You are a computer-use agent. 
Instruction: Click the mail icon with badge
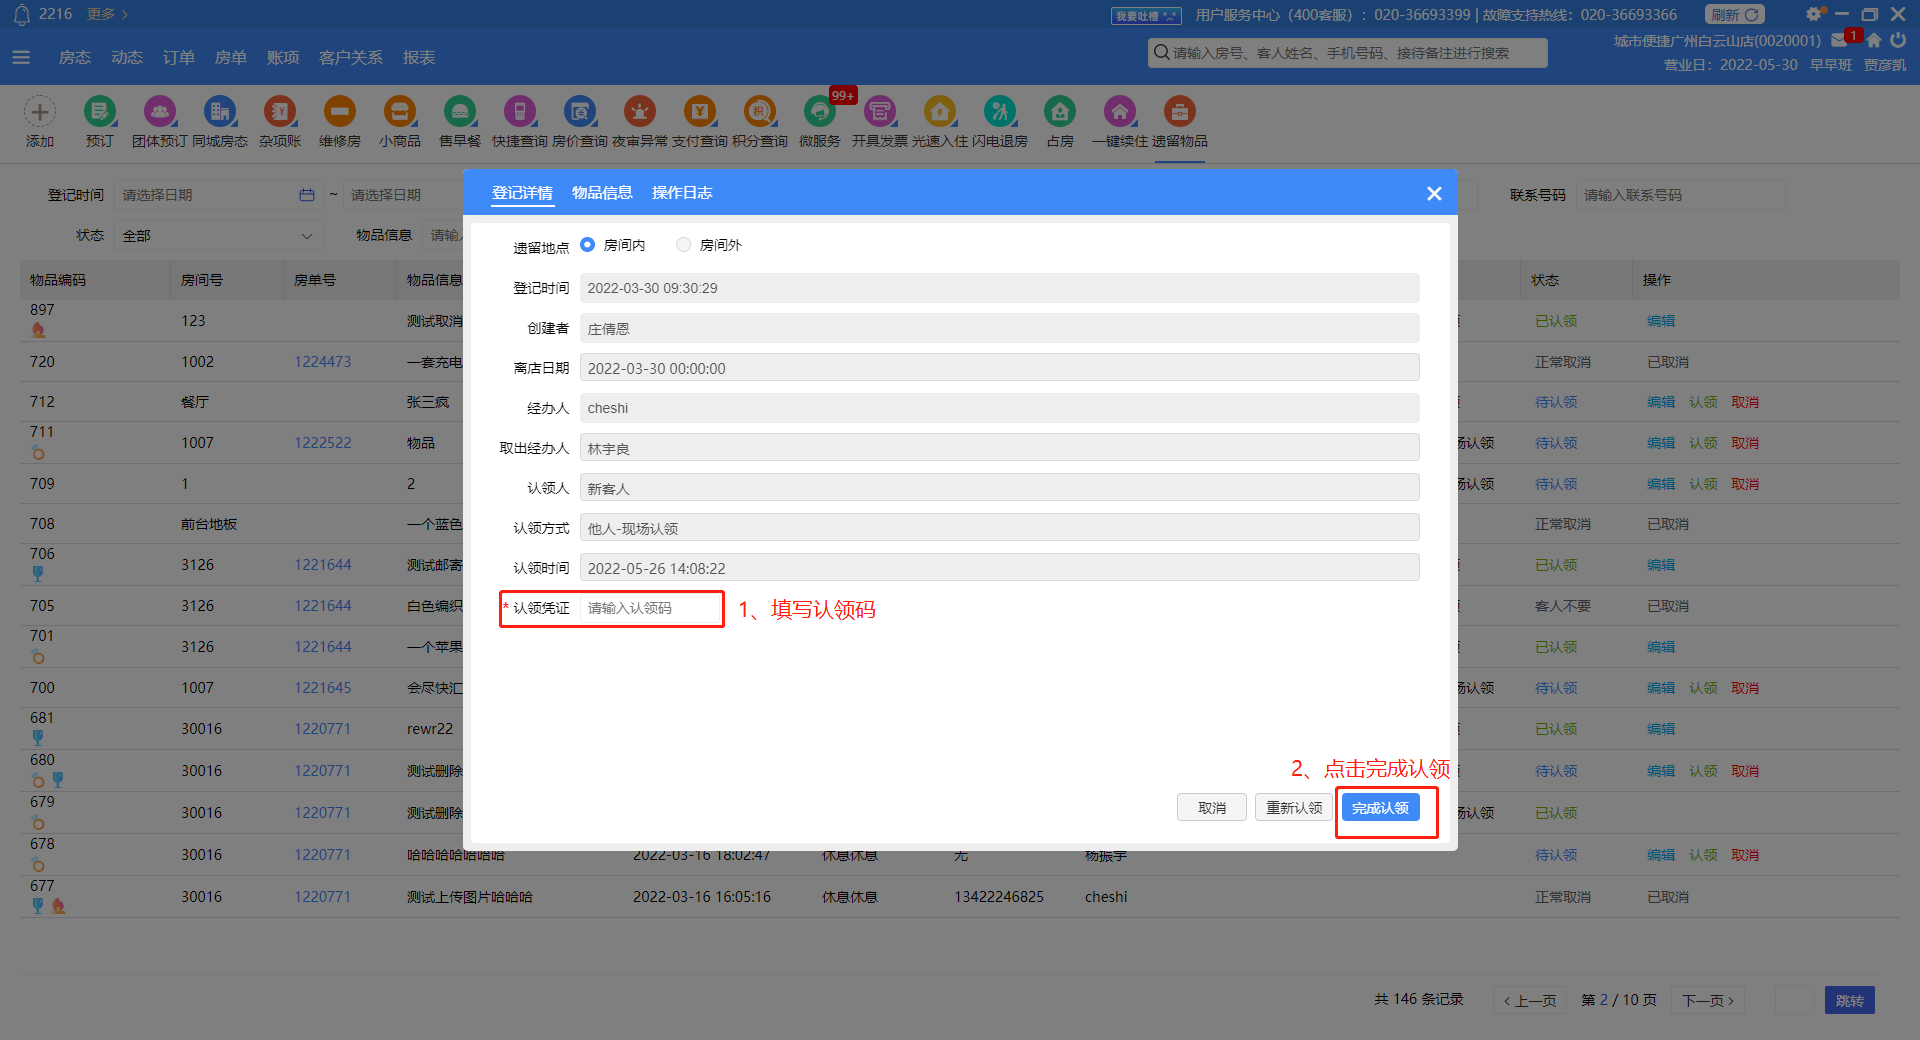coord(1840,40)
